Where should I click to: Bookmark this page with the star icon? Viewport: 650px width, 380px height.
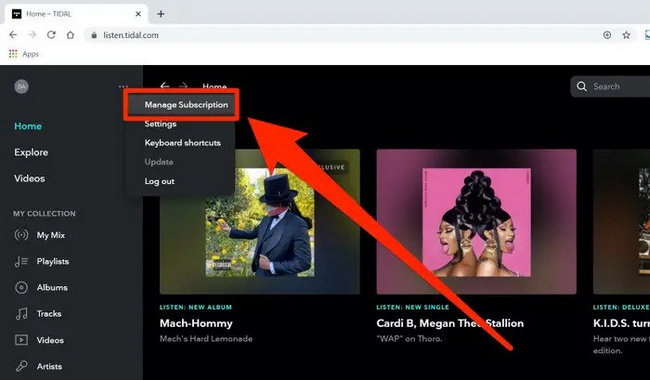pyautogui.click(x=626, y=35)
